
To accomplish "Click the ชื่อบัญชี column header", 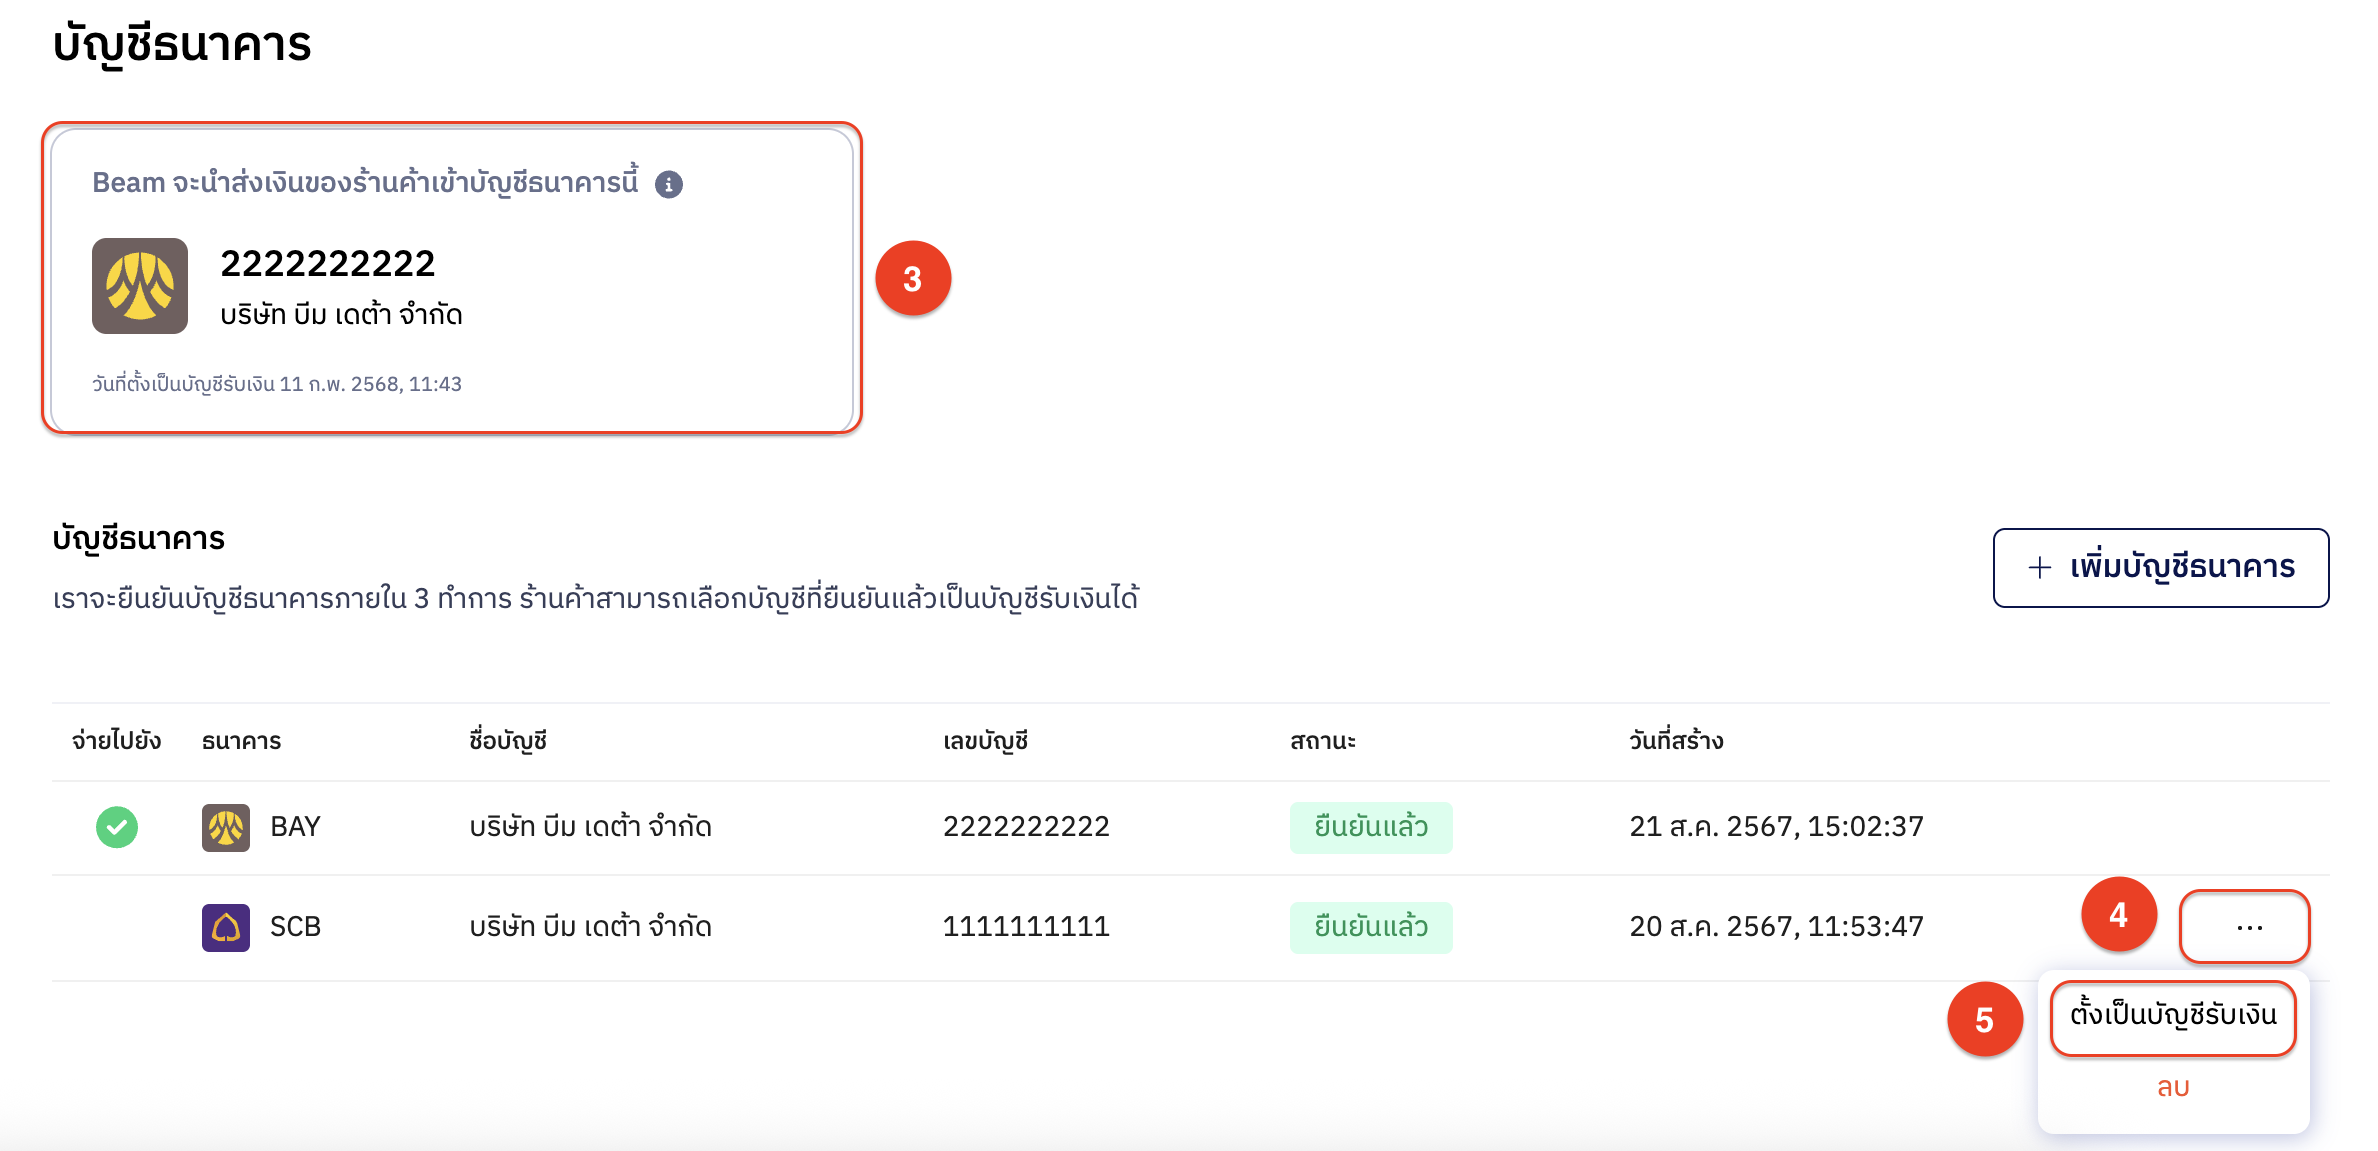I will pos(508,741).
